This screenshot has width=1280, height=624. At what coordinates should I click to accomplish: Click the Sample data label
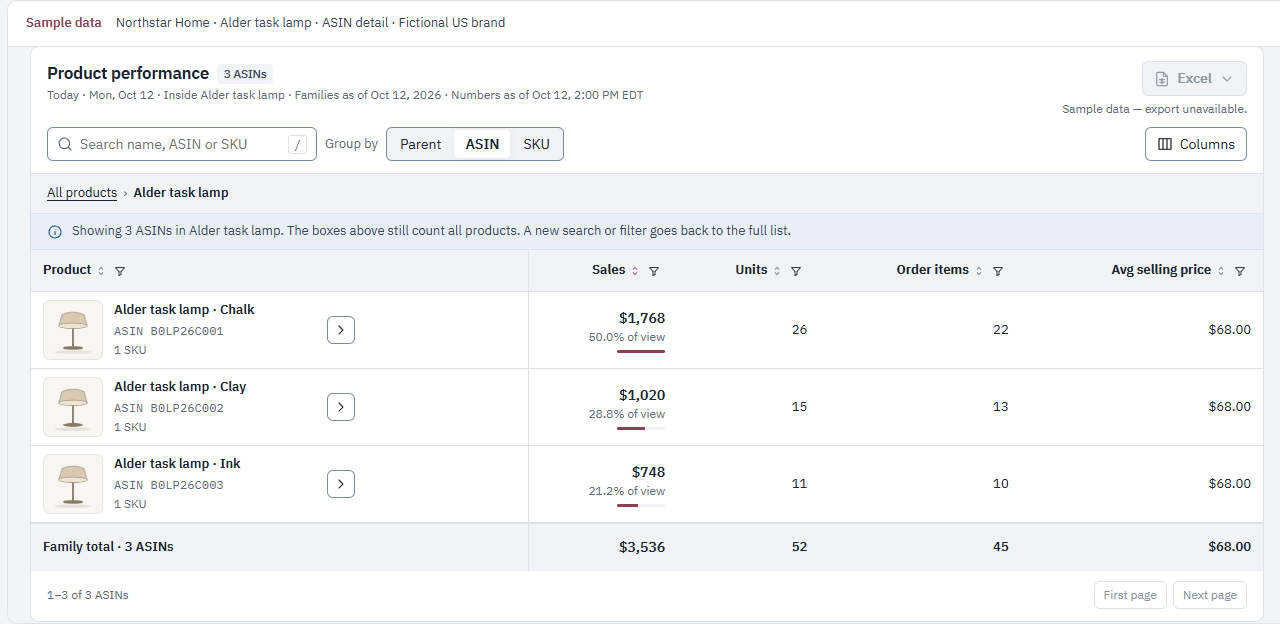64,22
